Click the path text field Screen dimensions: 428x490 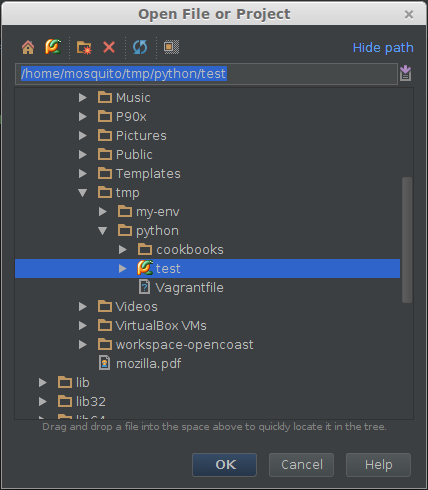click(x=206, y=74)
